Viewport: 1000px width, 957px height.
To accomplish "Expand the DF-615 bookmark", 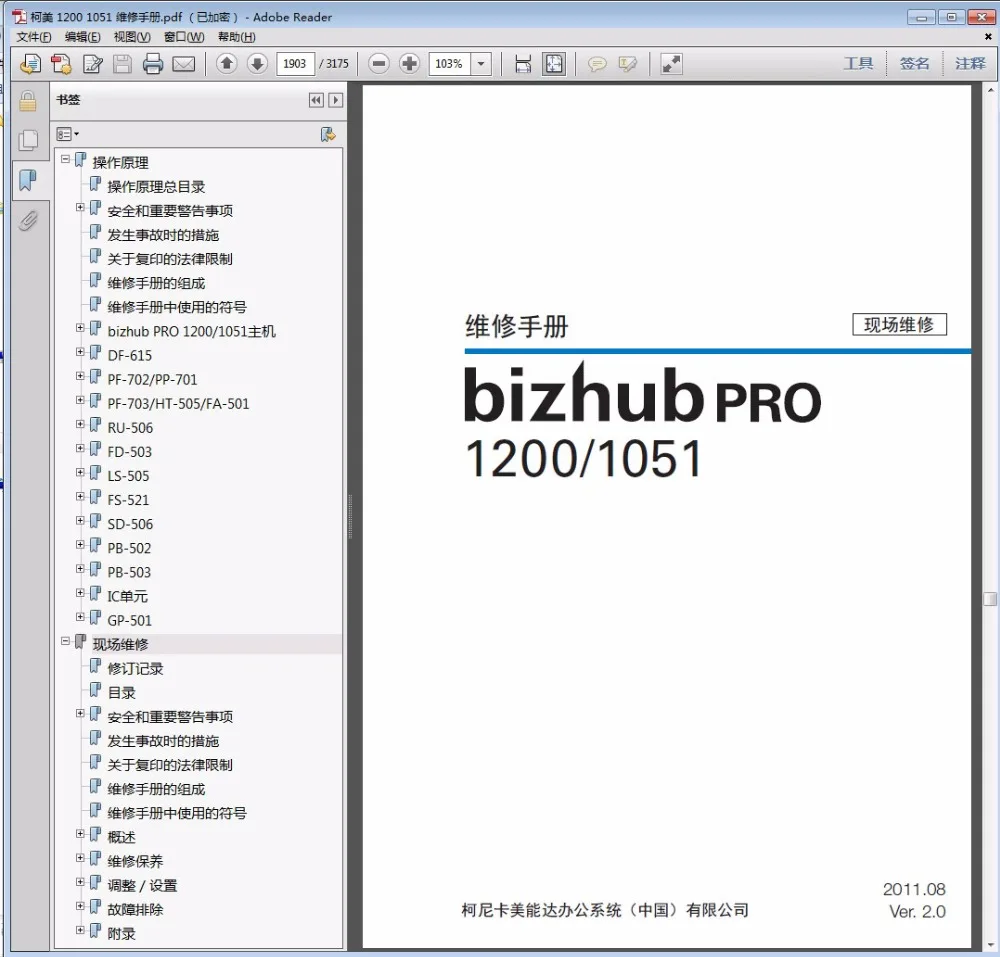I will (80, 352).
